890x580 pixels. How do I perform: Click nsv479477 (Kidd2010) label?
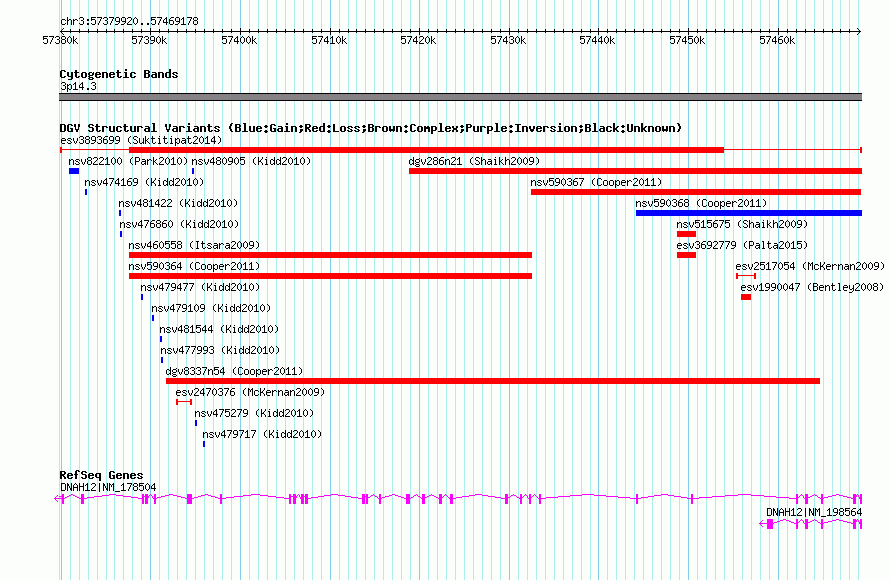(200, 287)
